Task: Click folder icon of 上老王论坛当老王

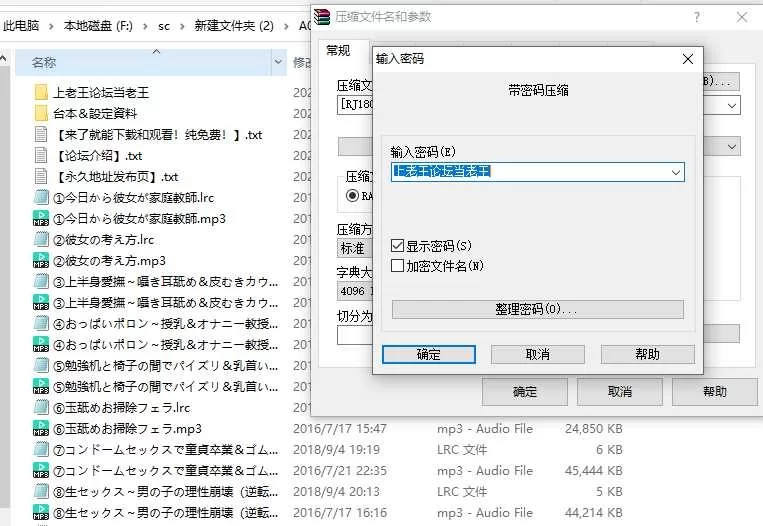Action: click(x=41, y=92)
